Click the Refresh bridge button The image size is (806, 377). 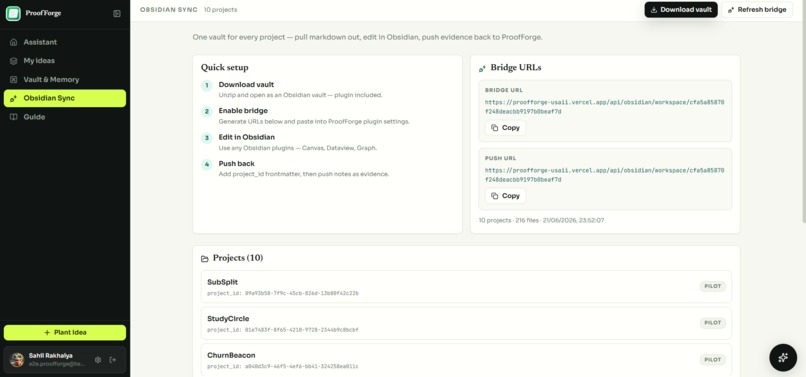point(757,10)
